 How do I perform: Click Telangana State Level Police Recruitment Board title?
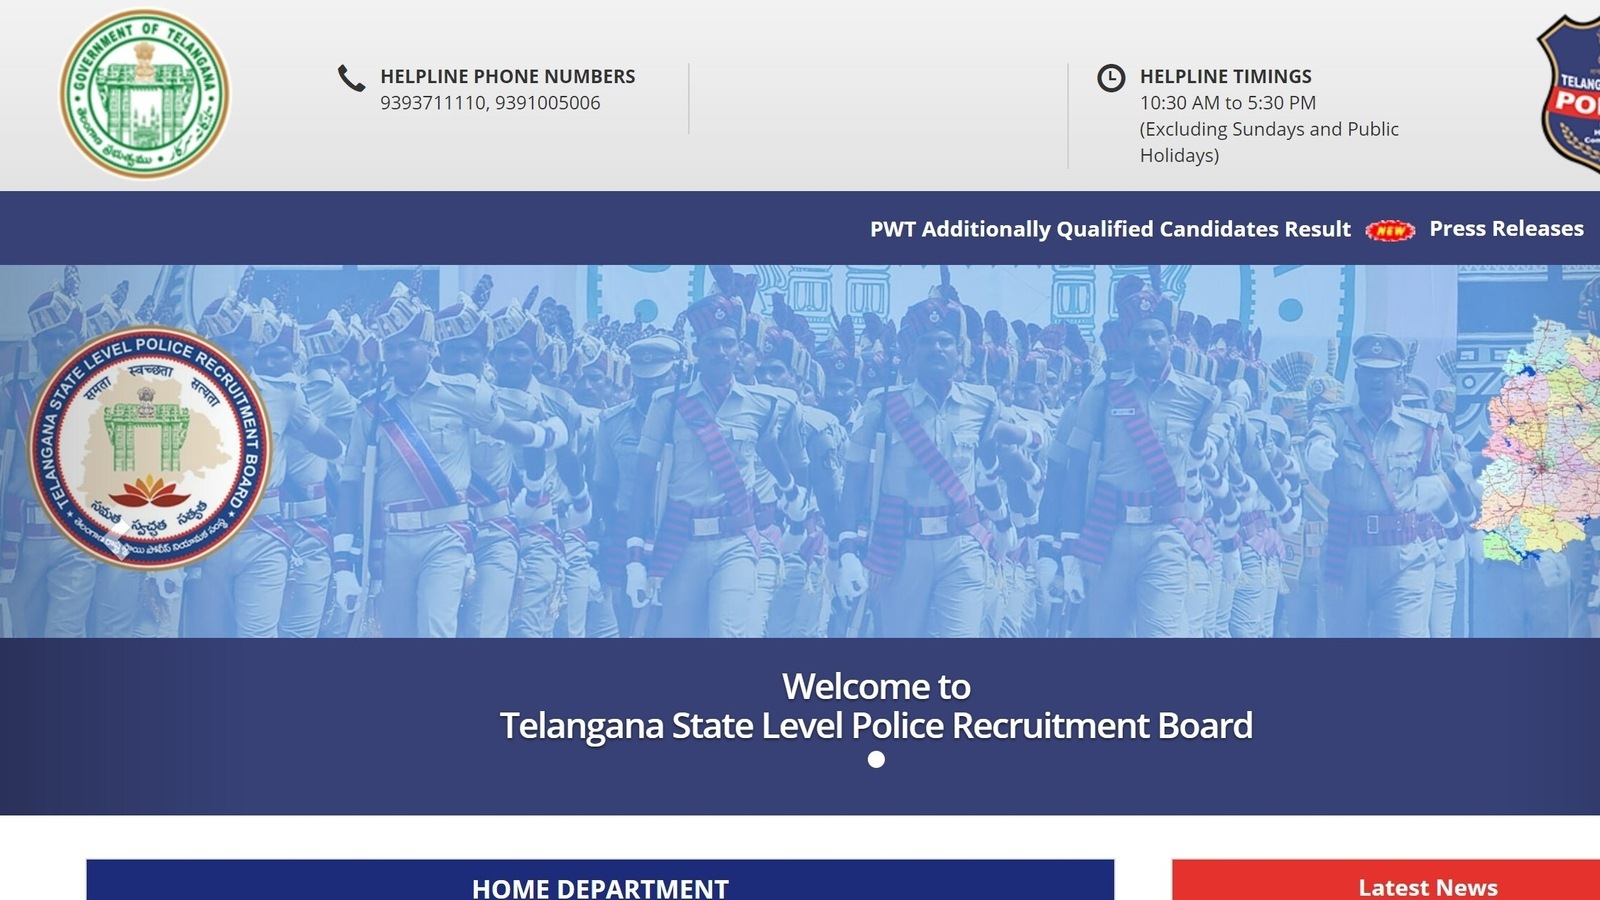[x=876, y=725]
